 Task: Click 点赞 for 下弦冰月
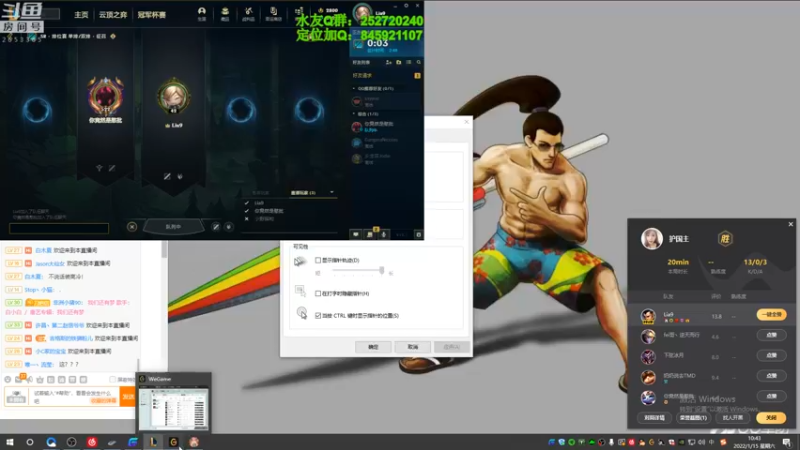click(771, 355)
